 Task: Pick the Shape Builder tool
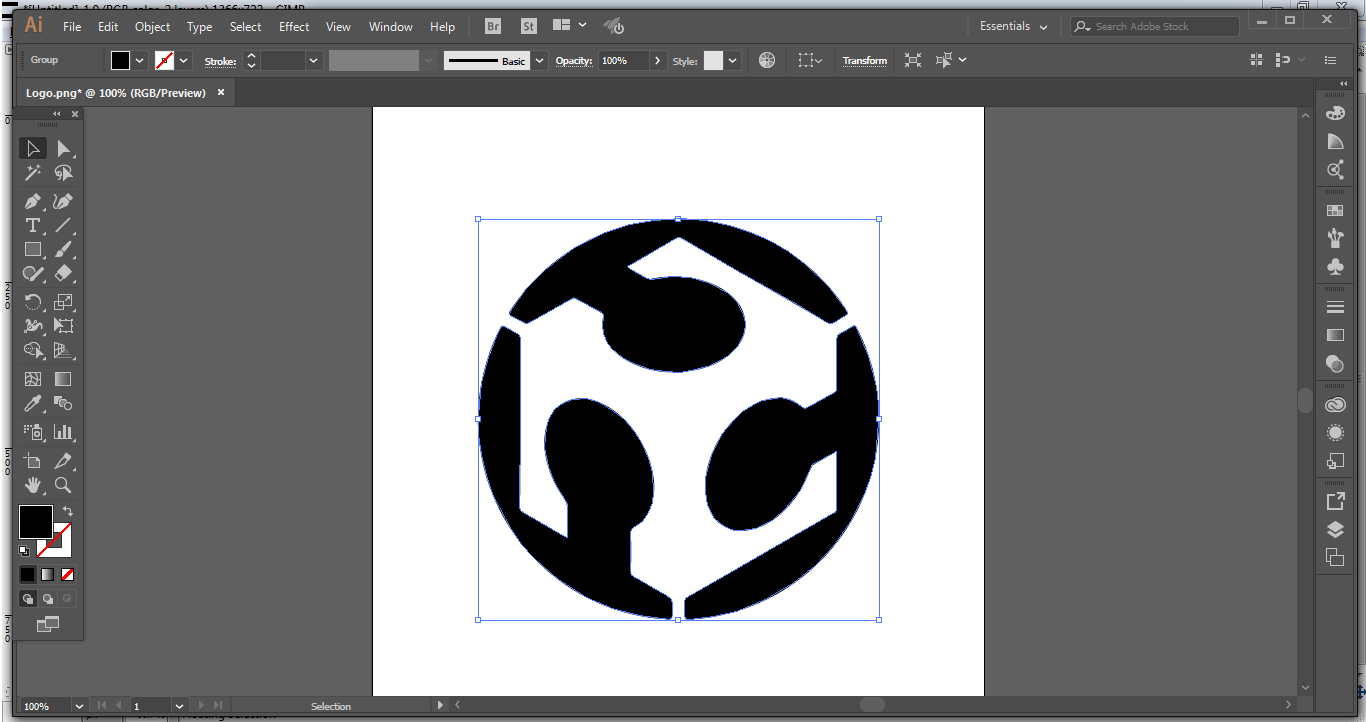(33, 350)
